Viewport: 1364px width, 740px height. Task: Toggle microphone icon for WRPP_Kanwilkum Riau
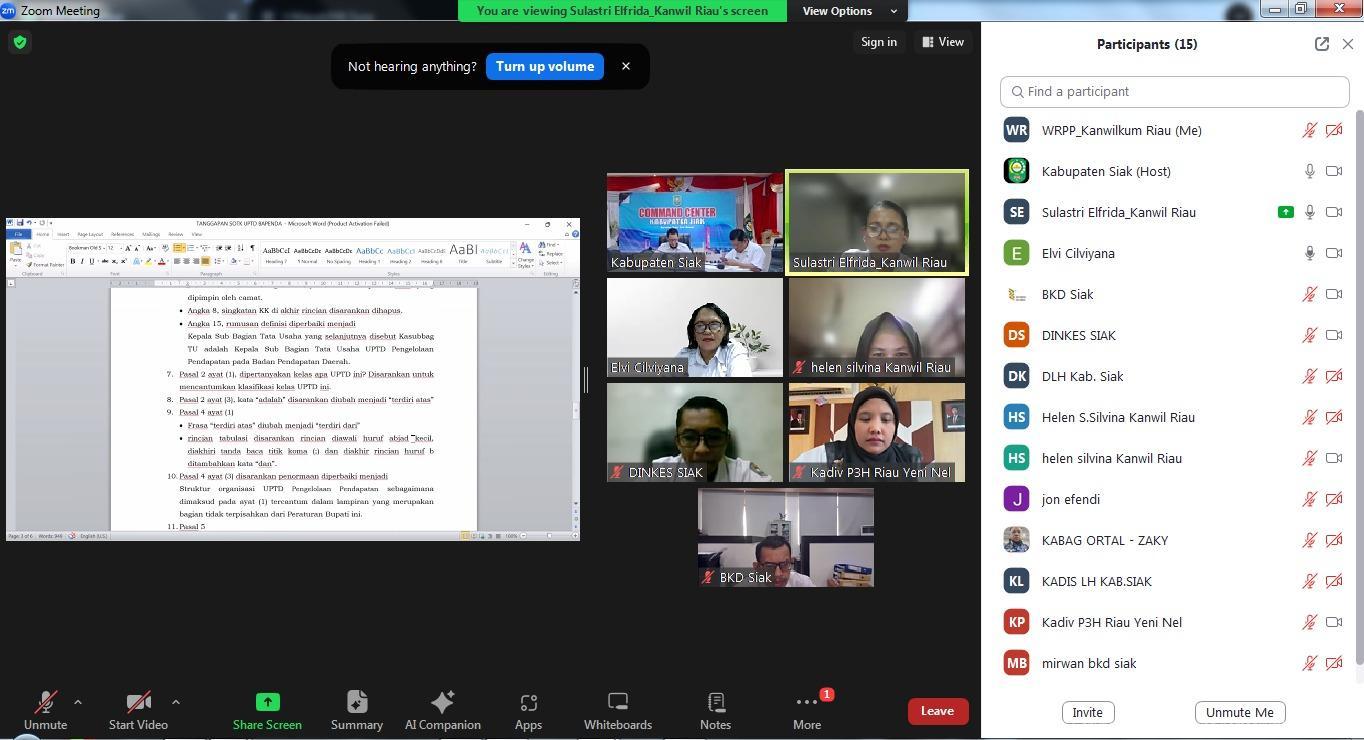click(1308, 130)
